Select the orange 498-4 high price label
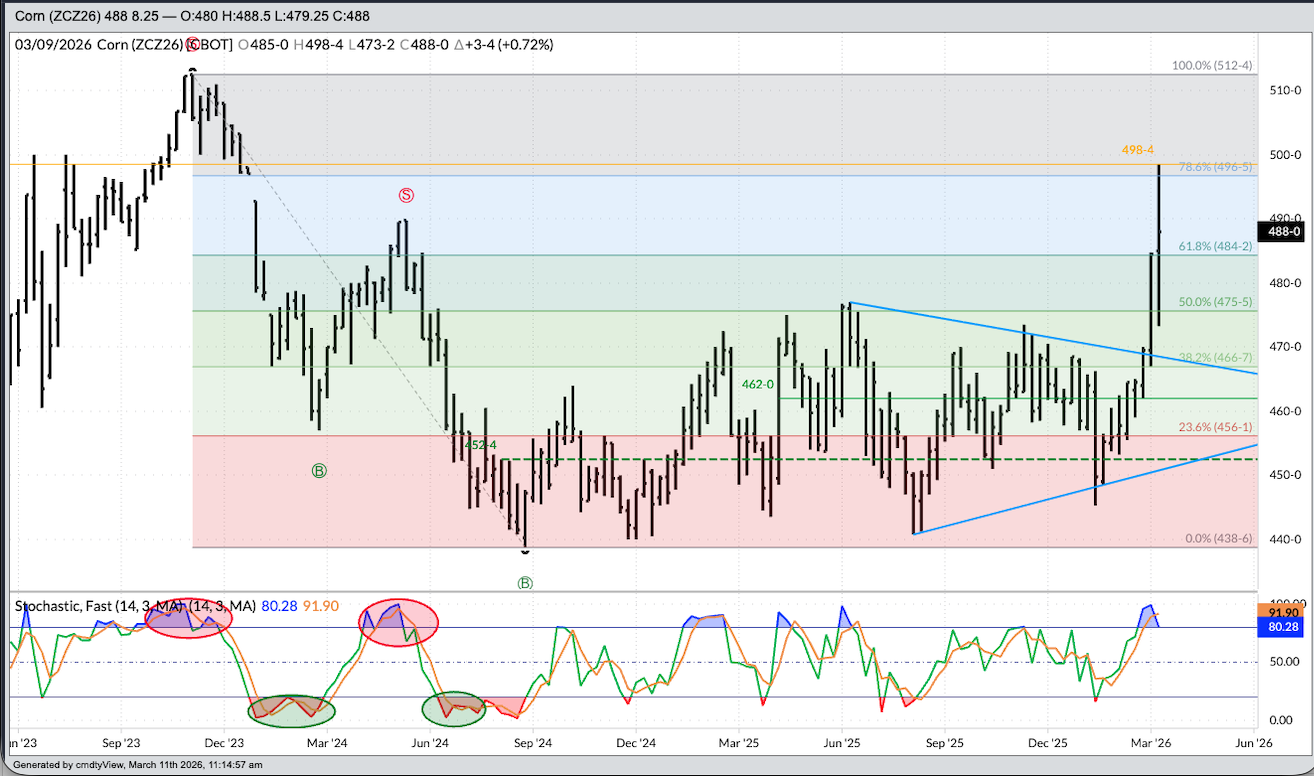1314x776 pixels. [1138, 149]
